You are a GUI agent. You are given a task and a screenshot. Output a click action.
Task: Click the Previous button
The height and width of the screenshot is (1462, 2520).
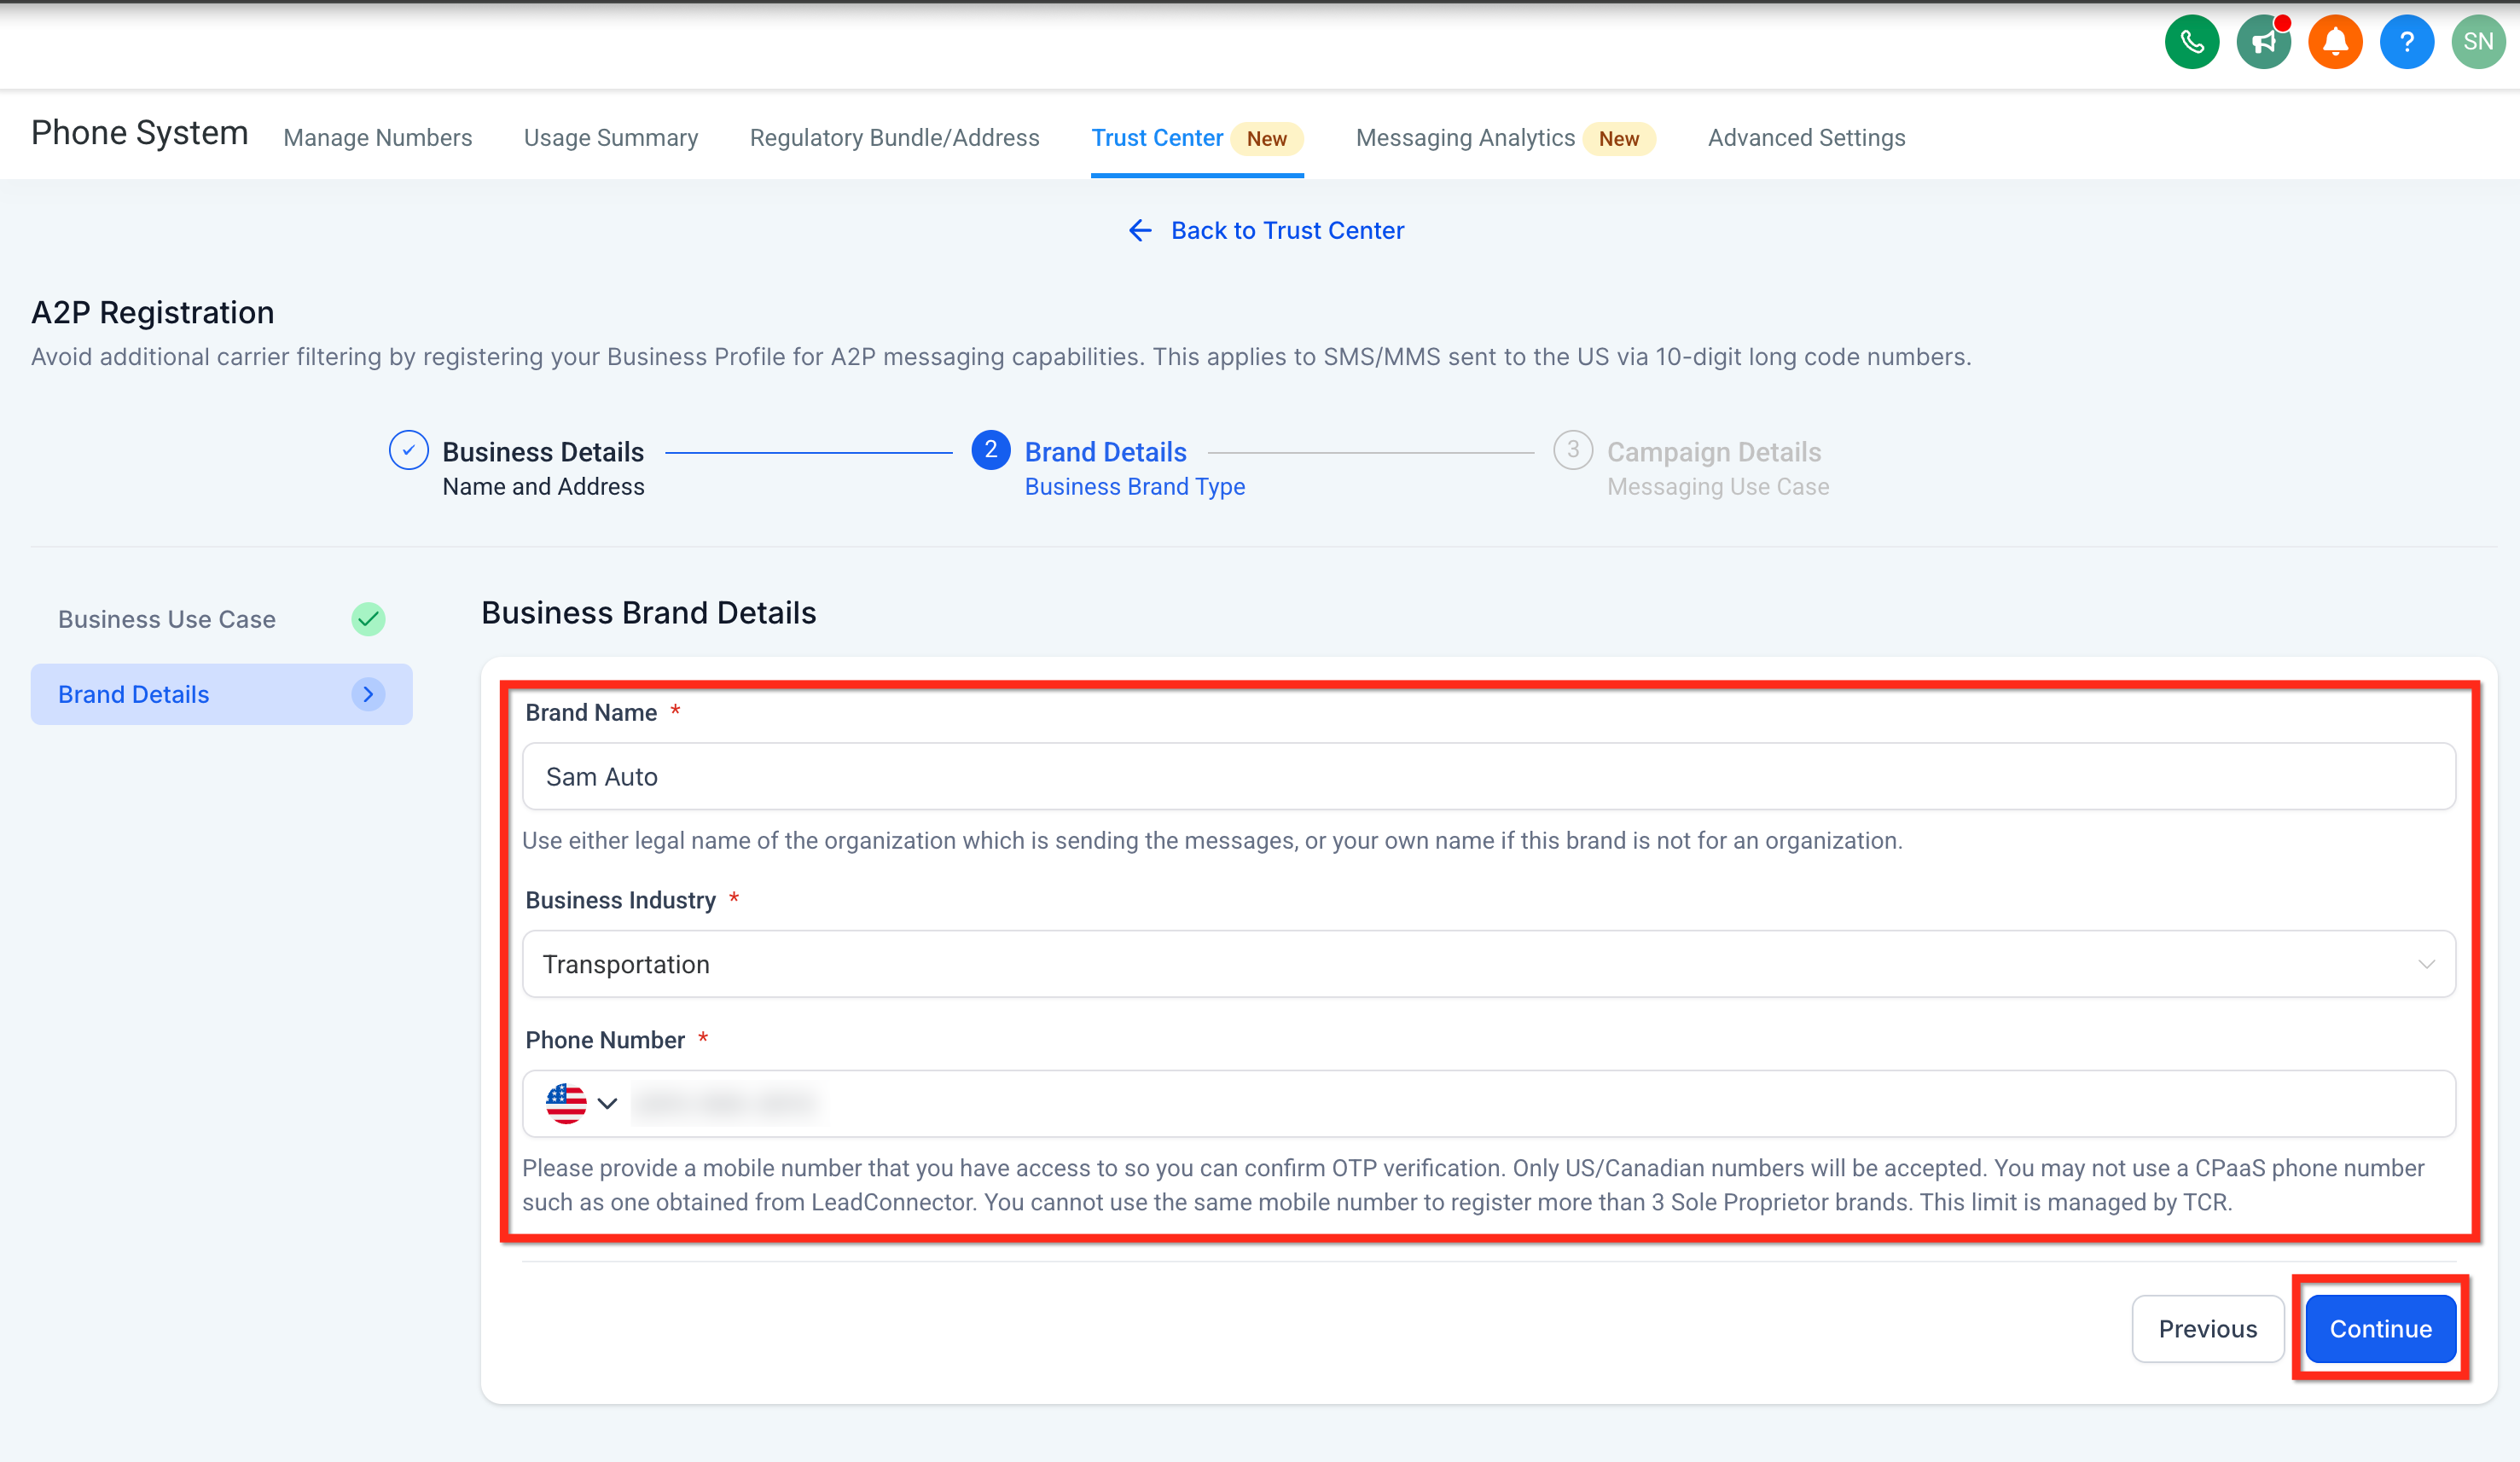click(2207, 1329)
